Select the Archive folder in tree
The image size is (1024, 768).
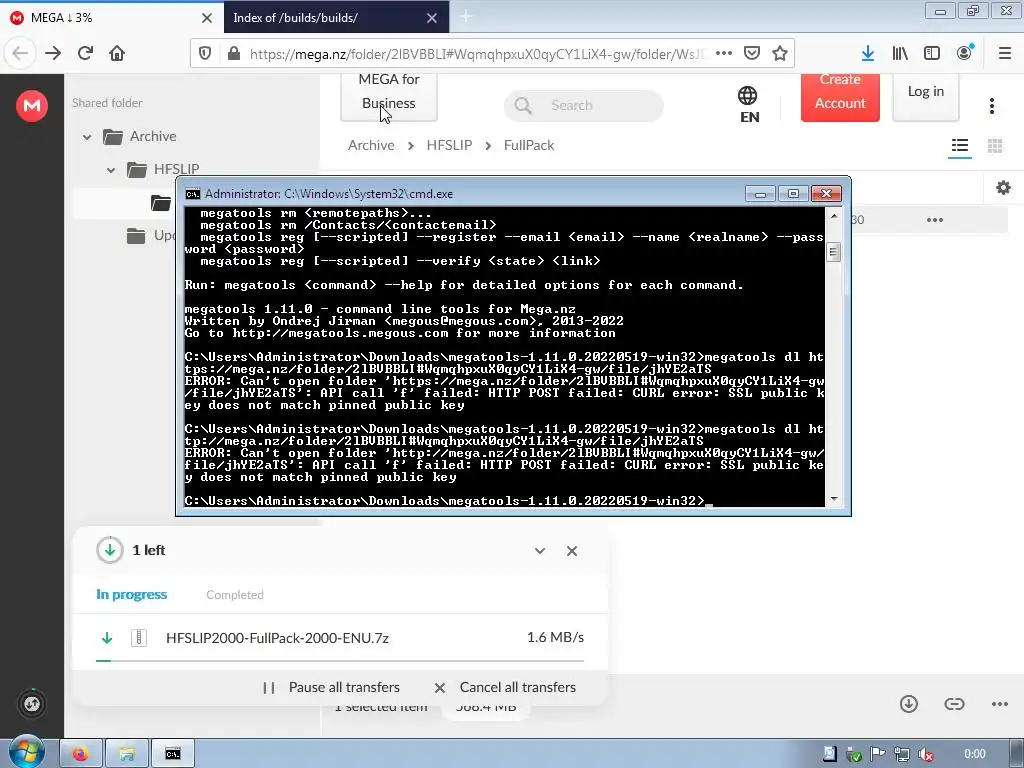tap(139, 136)
